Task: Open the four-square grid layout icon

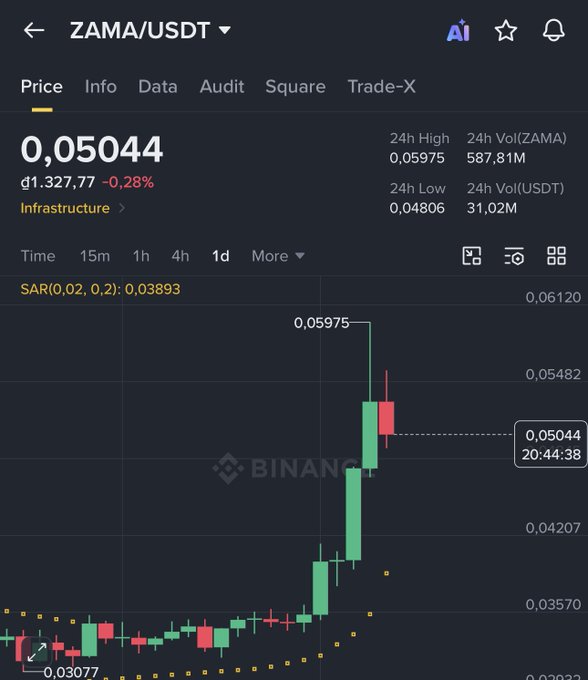Action: 556,255
